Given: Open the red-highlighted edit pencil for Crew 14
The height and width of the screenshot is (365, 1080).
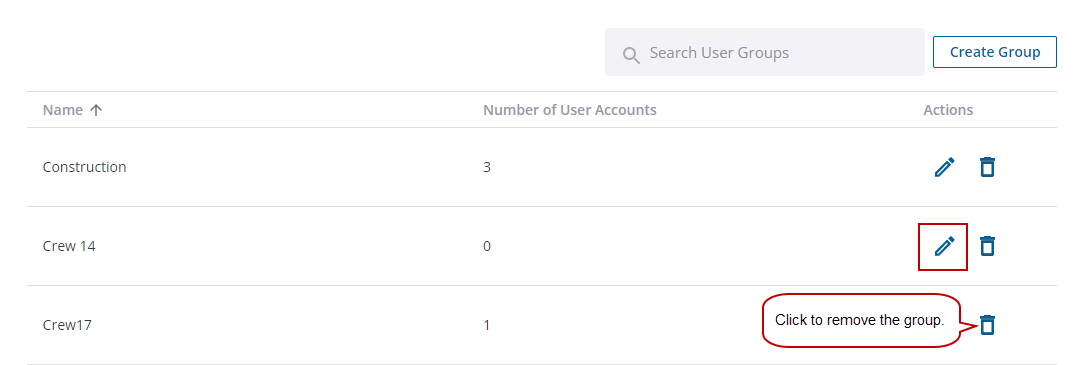Looking at the screenshot, I should pyautogui.click(x=944, y=246).
